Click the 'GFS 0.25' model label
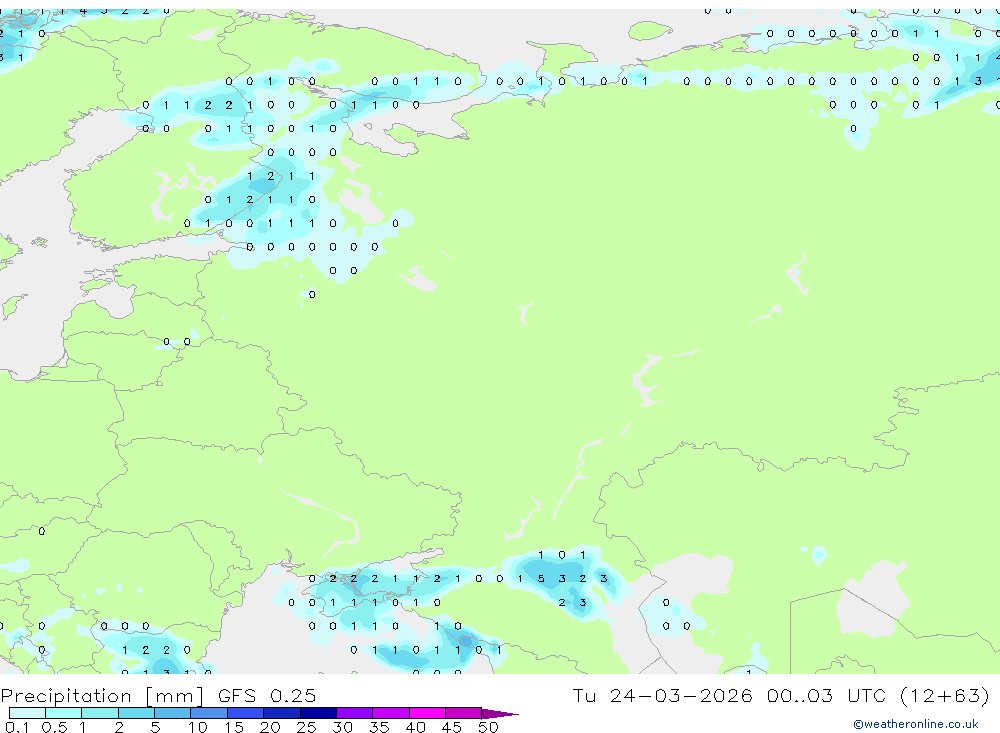Image resolution: width=1000 pixels, height=733 pixels. pyautogui.click(x=267, y=696)
